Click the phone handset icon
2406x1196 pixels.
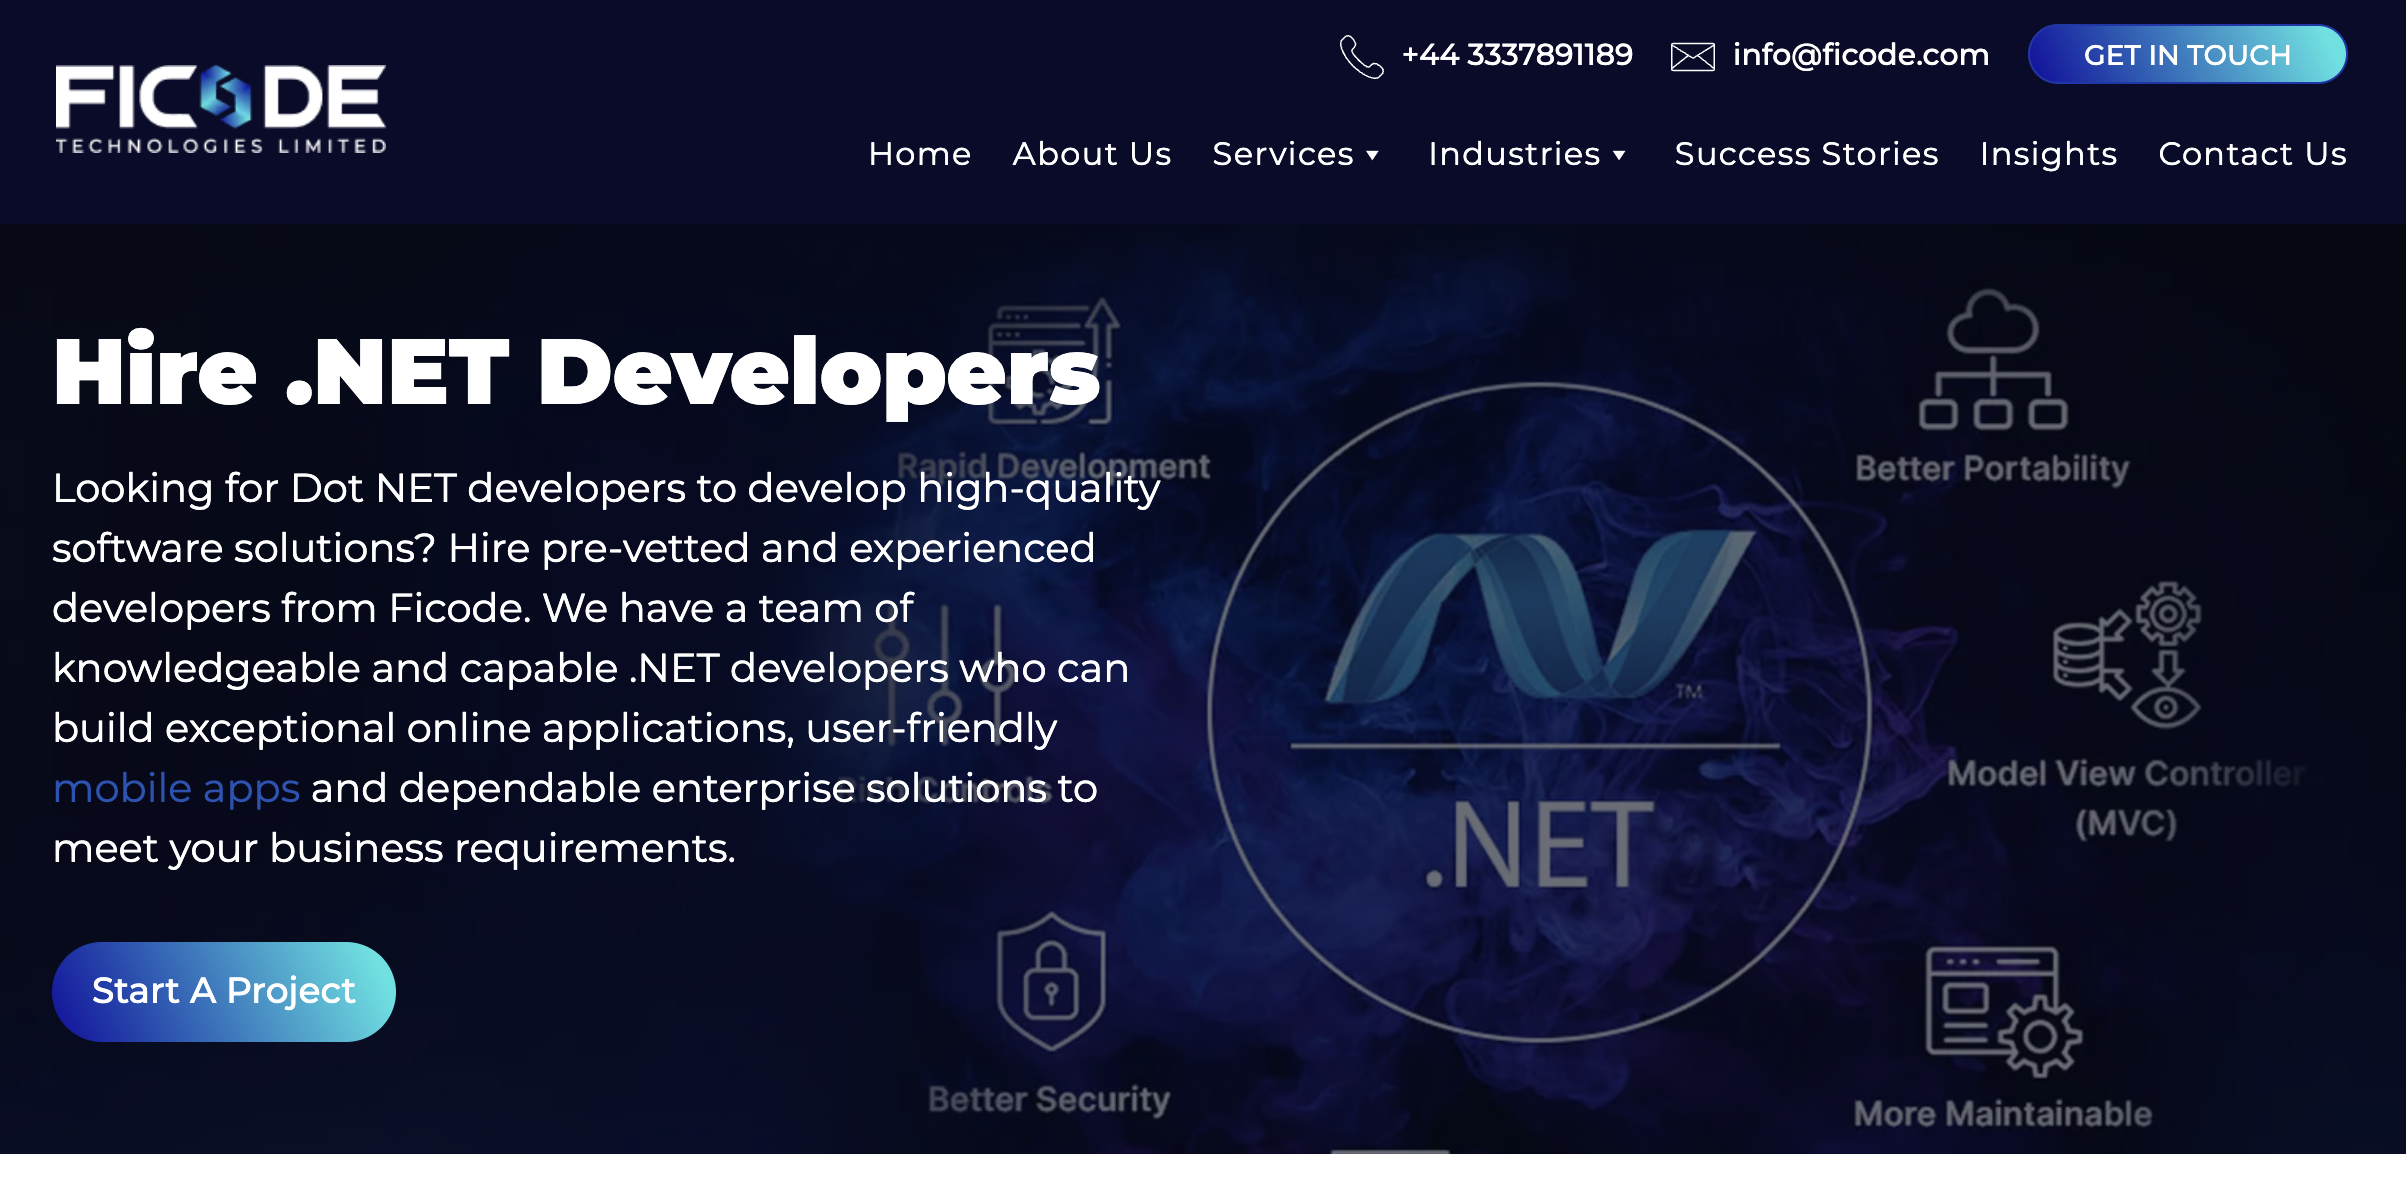tap(1361, 56)
